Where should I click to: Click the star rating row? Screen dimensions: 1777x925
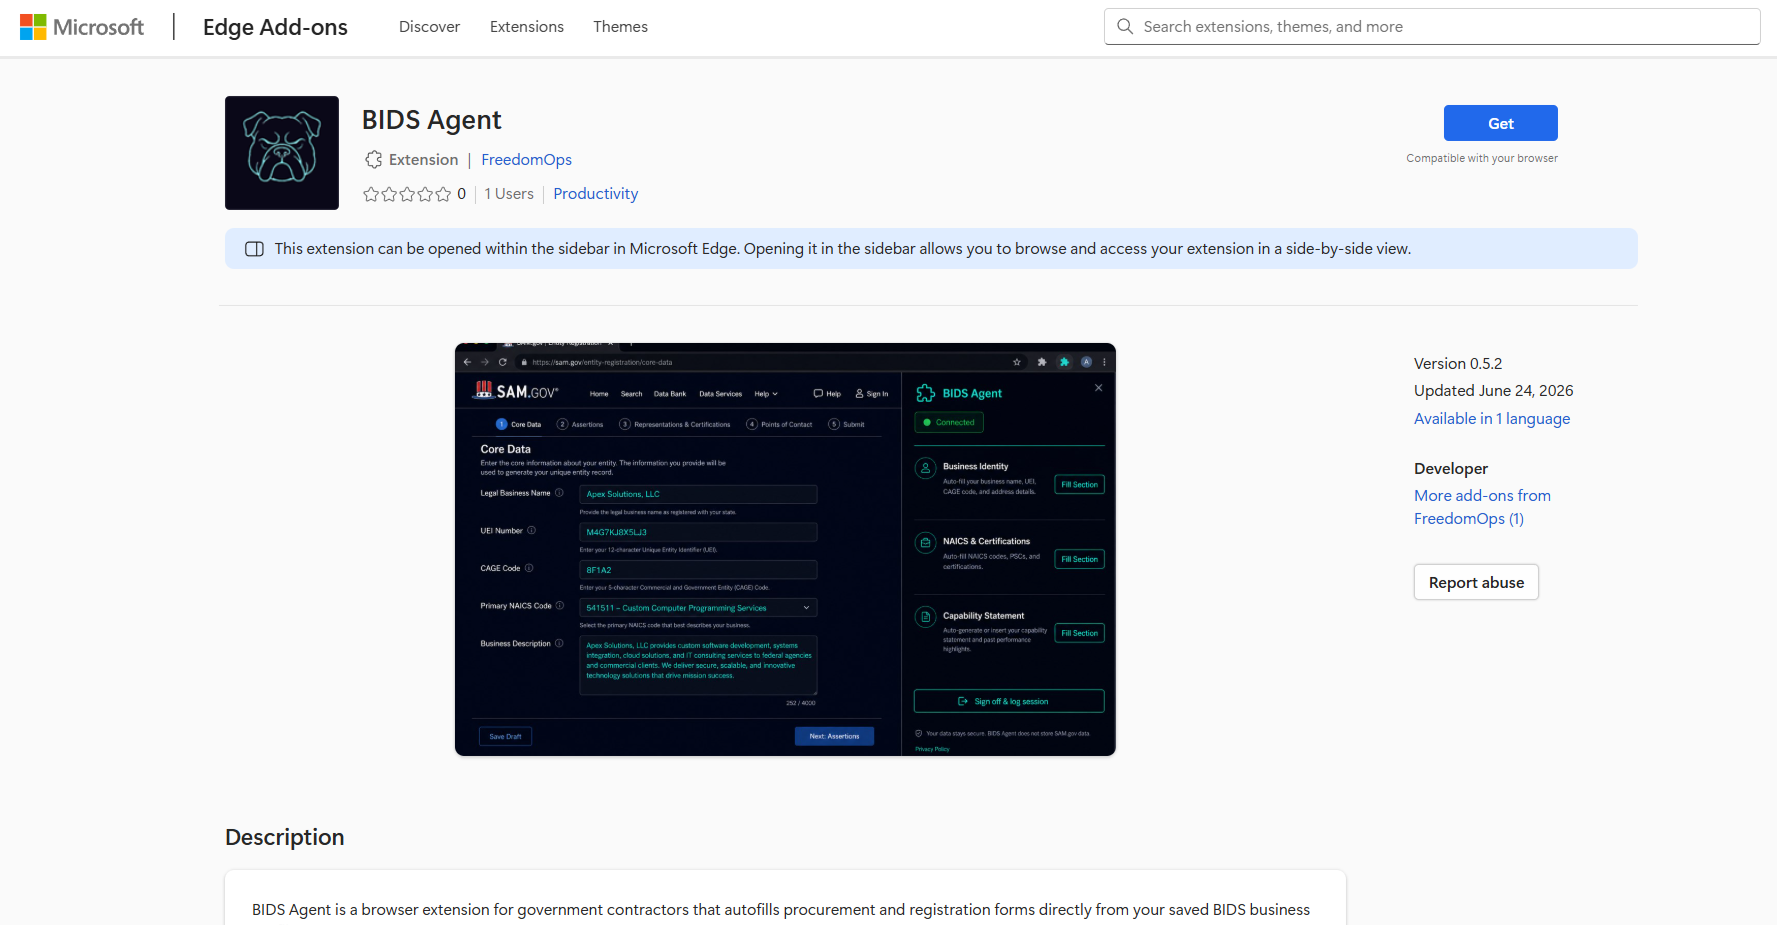coord(407,194)
